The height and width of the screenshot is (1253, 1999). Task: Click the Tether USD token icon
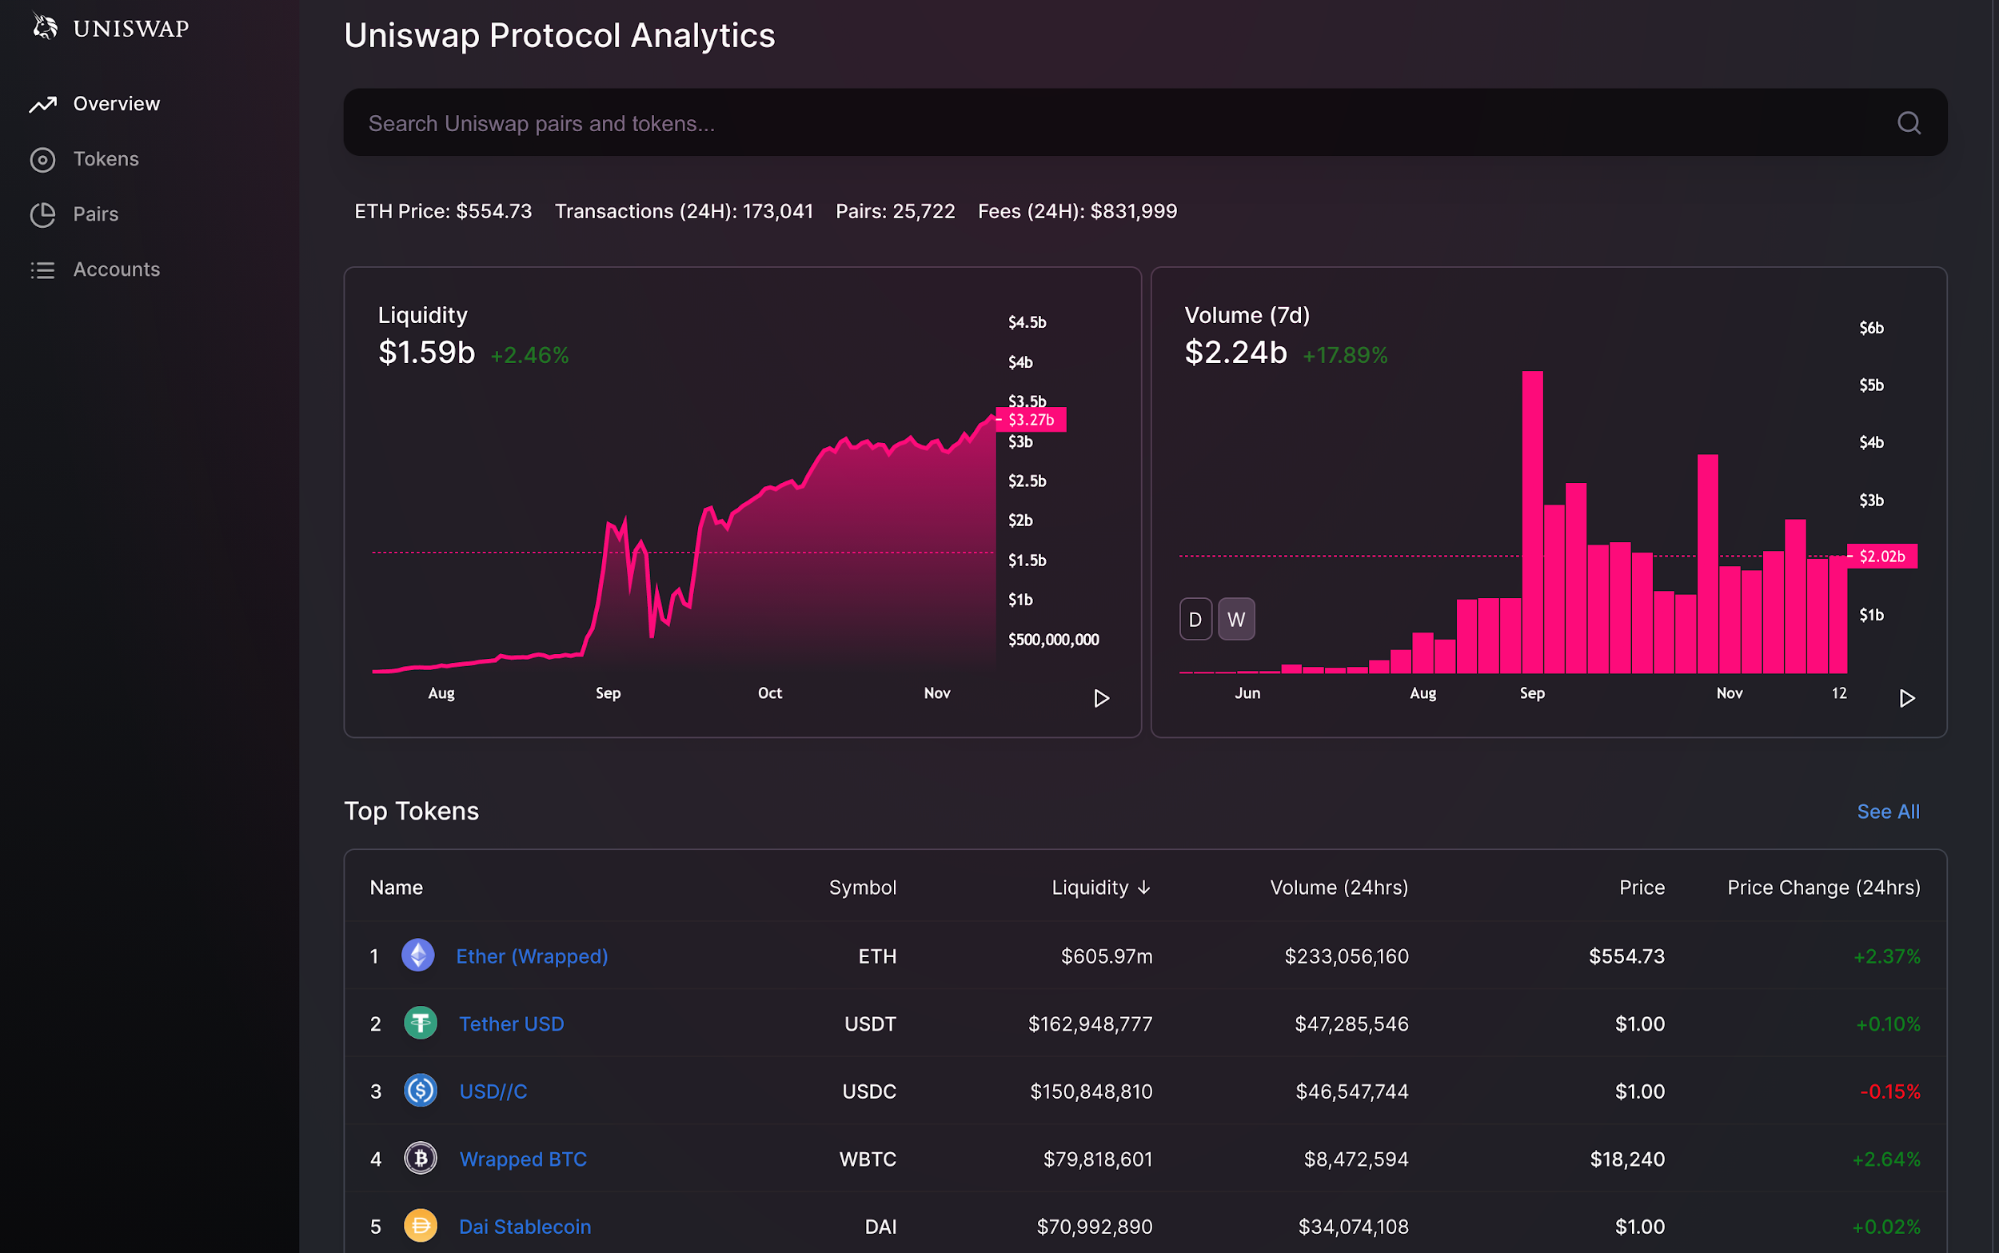(x=420, y=1023)
